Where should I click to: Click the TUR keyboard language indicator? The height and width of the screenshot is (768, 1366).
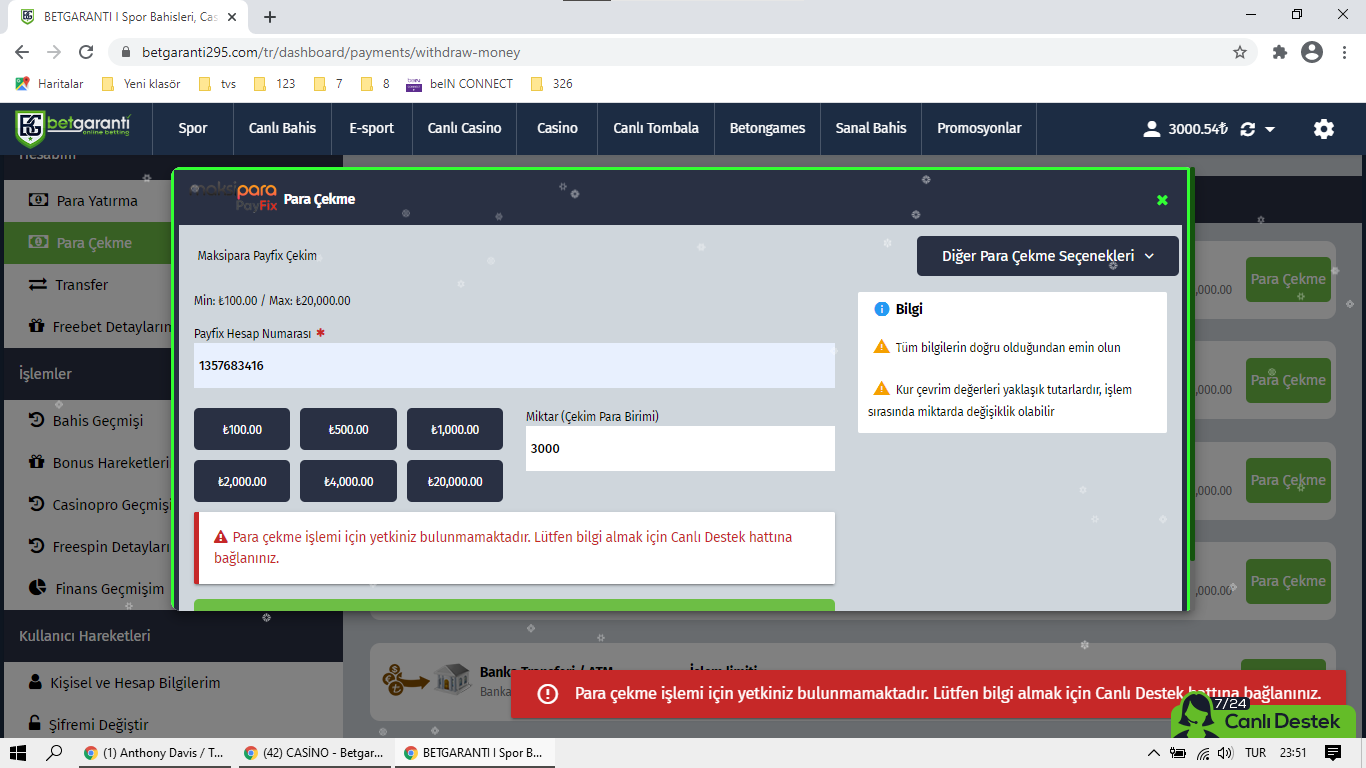pyautogui.click(x=1256, y=753)
